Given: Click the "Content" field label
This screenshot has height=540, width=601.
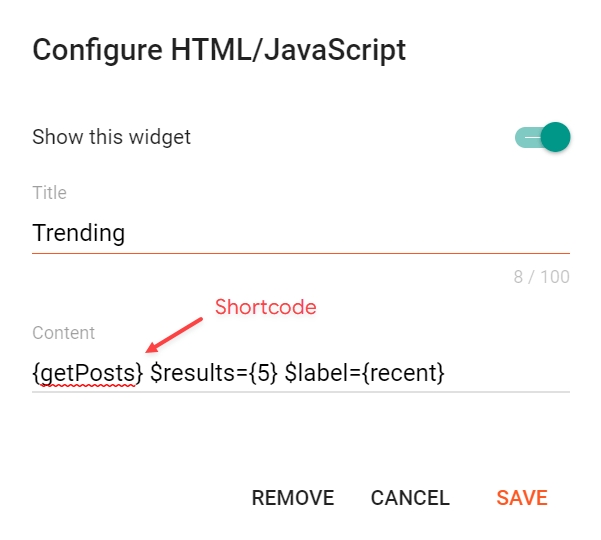Looking at the screenshot, I should pos(63,333).
